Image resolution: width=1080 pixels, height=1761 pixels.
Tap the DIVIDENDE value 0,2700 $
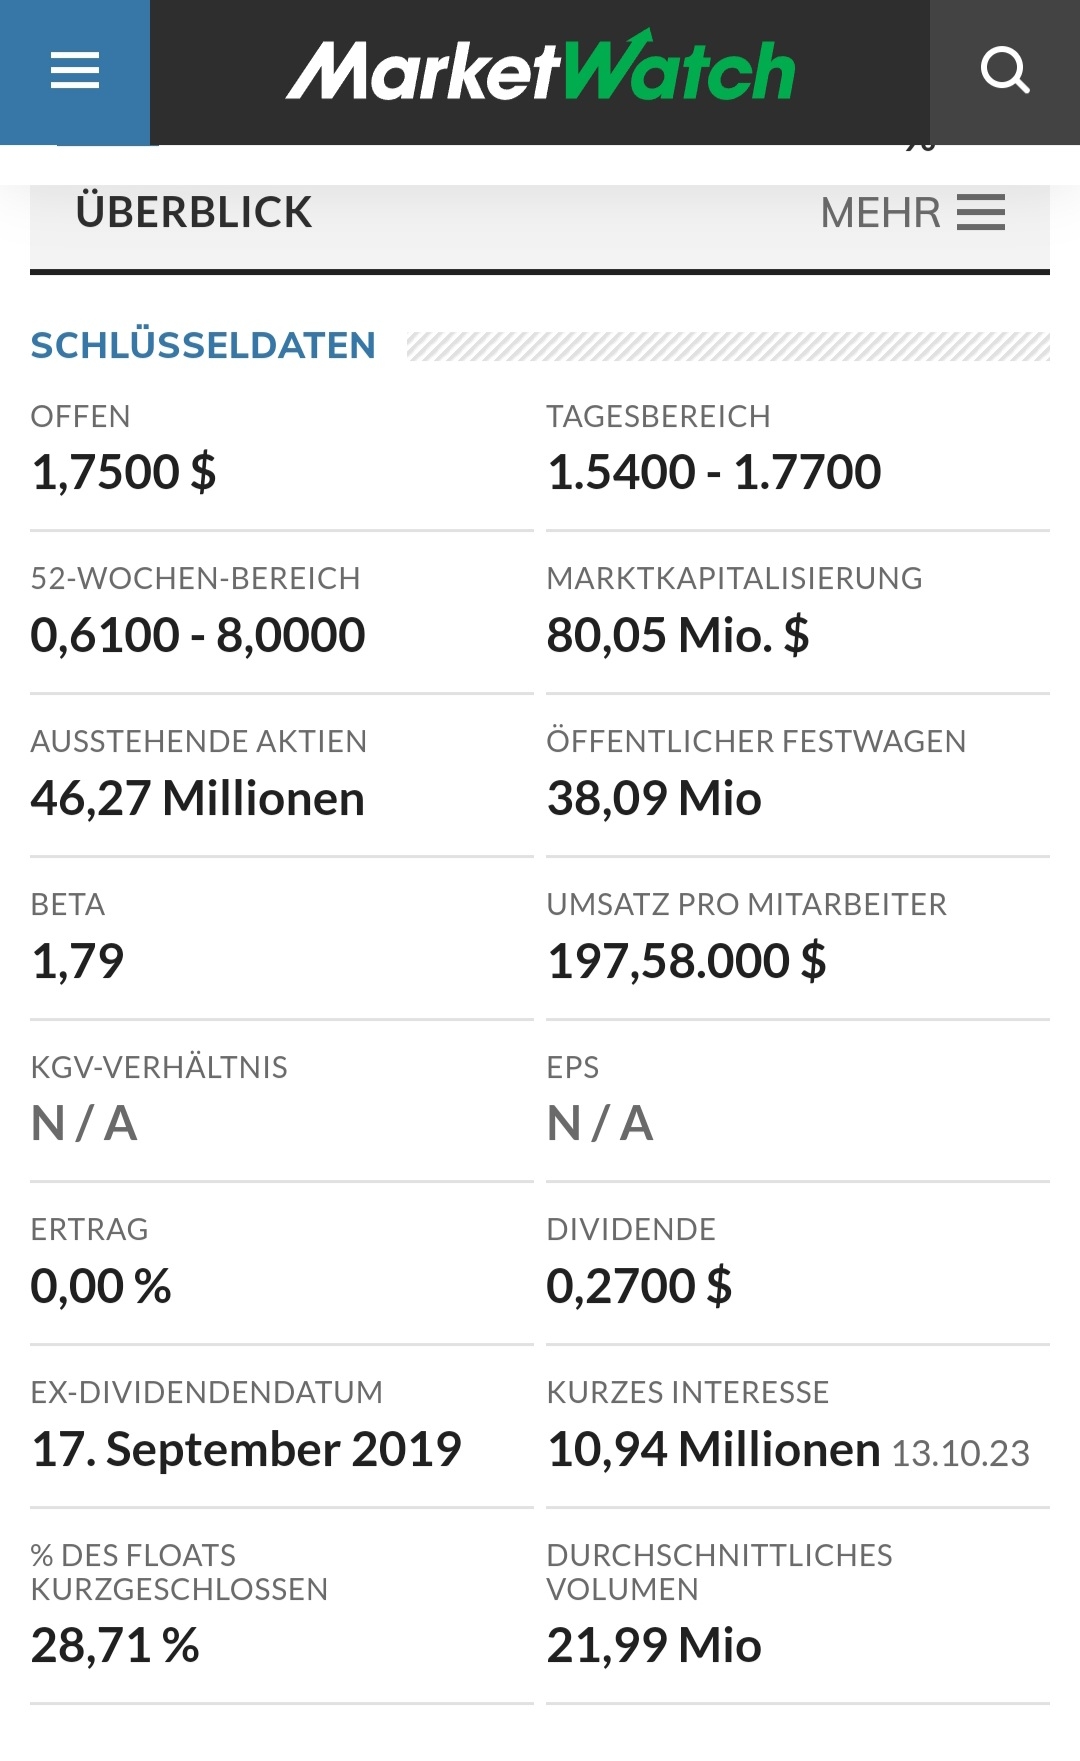tap(639, 1286)
